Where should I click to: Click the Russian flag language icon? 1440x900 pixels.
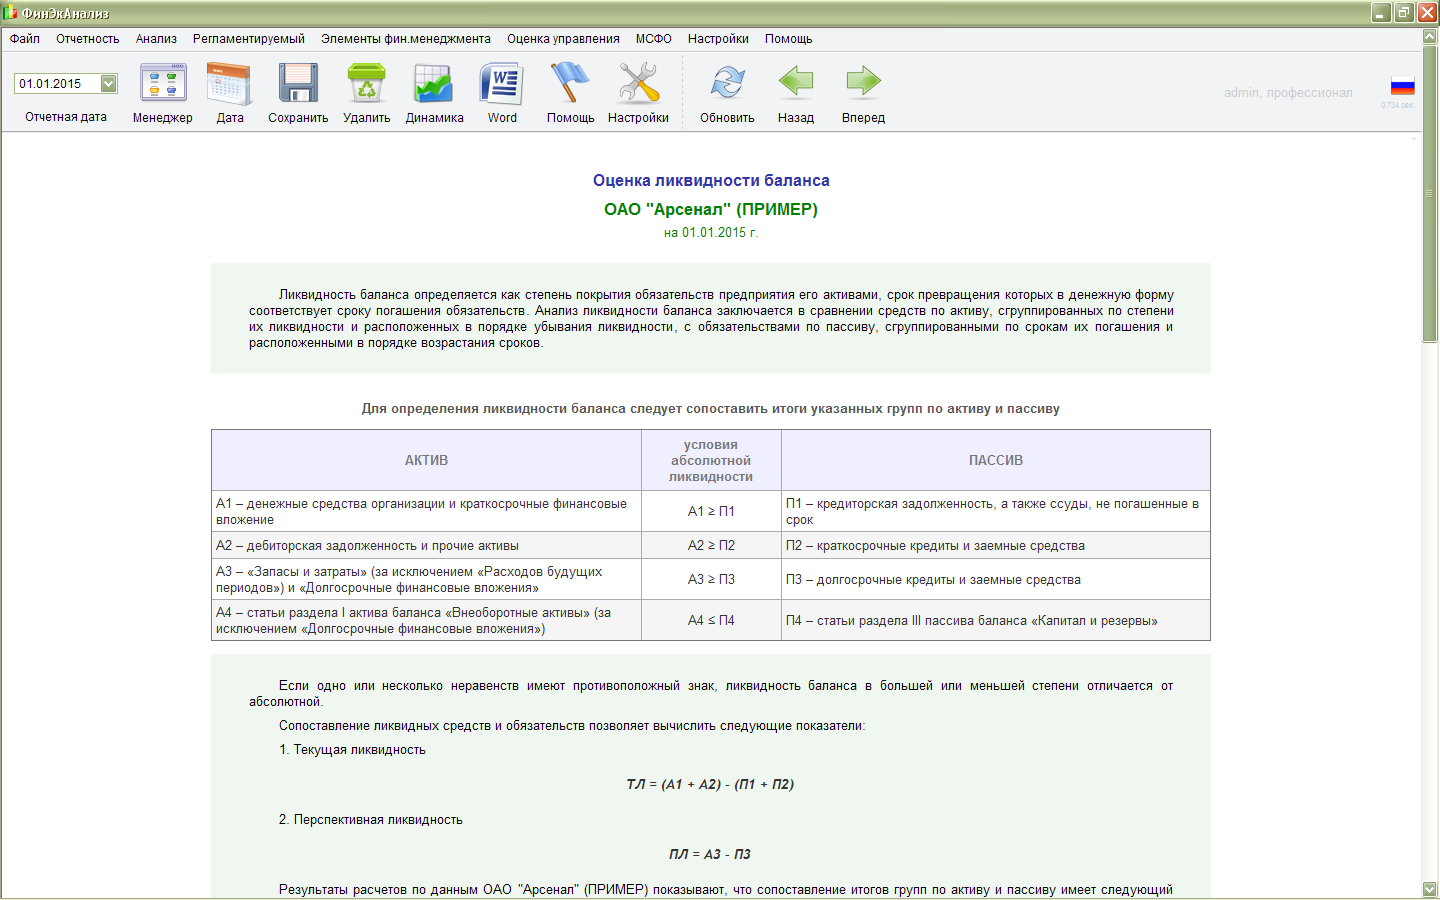[1402, 87]
